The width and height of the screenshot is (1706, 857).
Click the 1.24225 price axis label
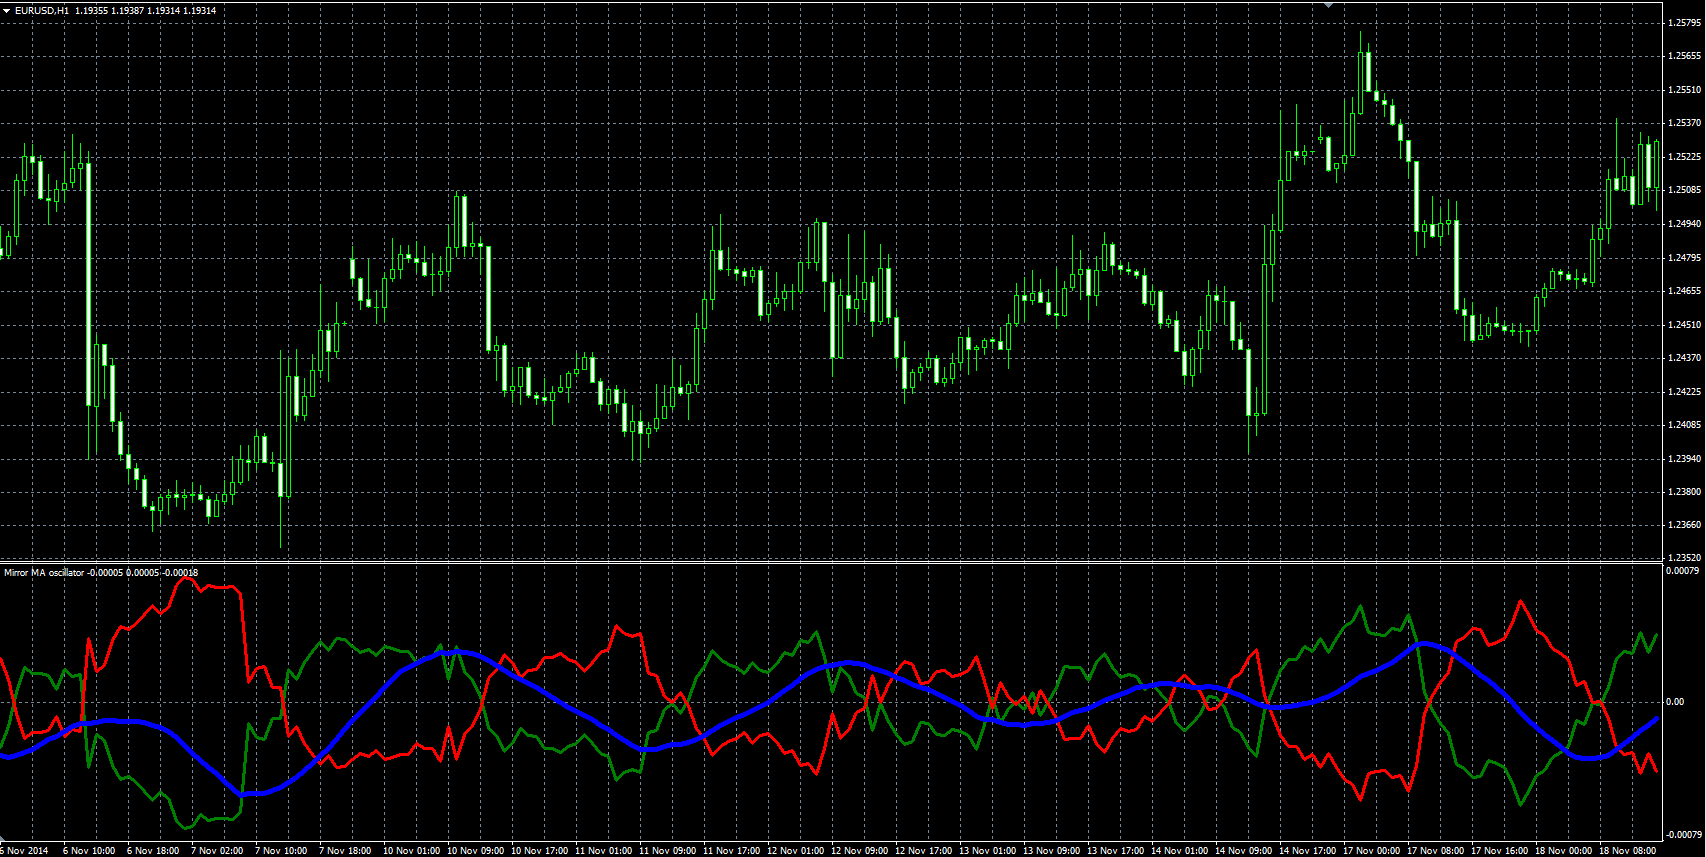pyautogui.click(x=1685, y=391)
